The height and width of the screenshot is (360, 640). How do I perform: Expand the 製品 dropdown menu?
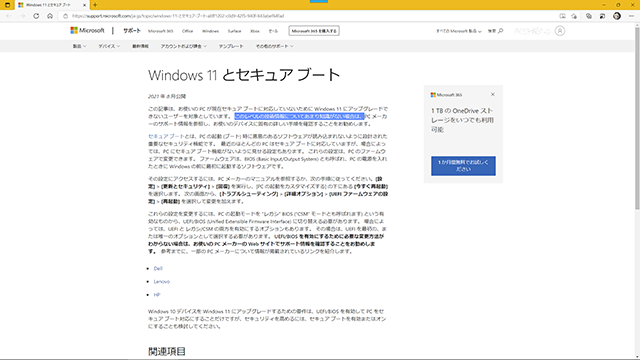pos(79,46)
